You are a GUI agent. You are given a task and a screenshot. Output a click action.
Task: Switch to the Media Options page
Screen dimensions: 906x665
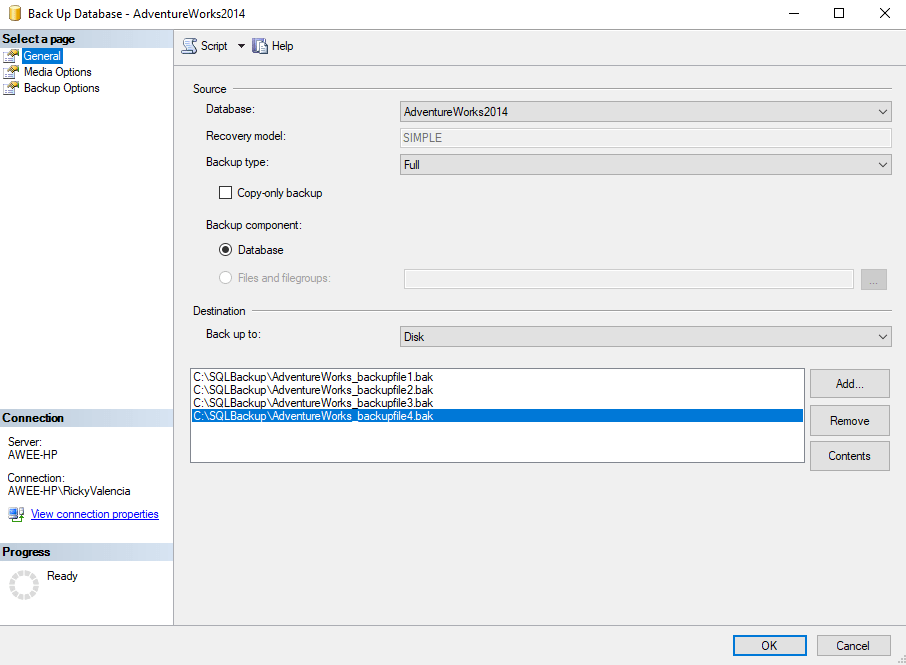(58, 72)
